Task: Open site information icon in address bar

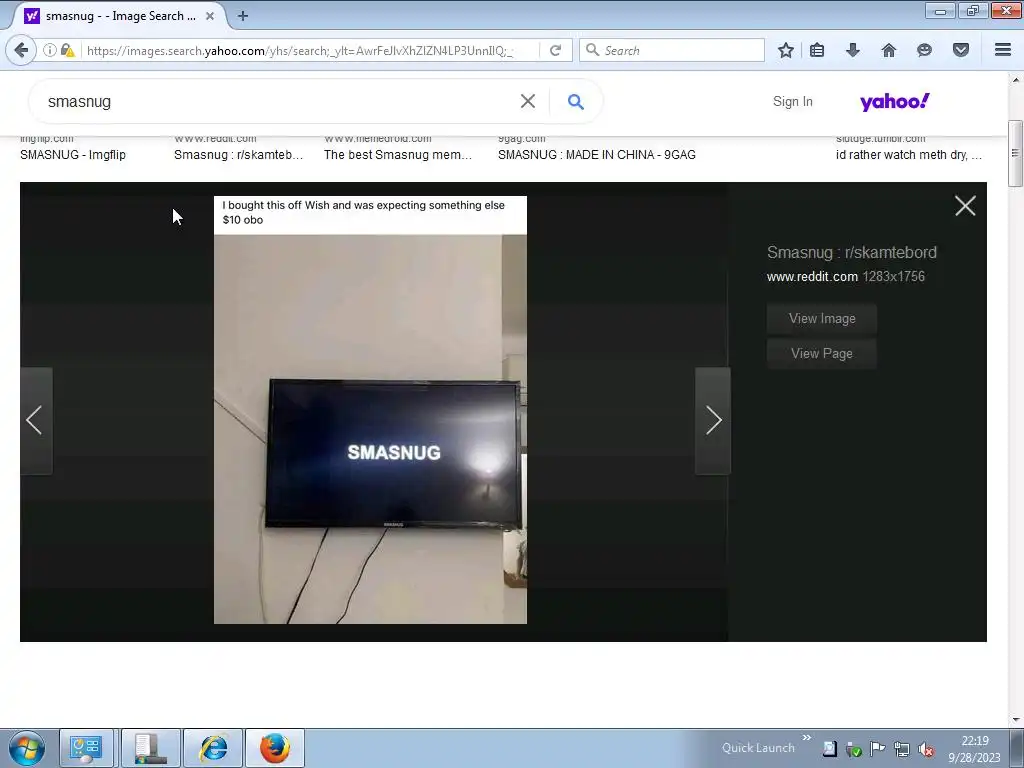Action: (x=50, y=50)
